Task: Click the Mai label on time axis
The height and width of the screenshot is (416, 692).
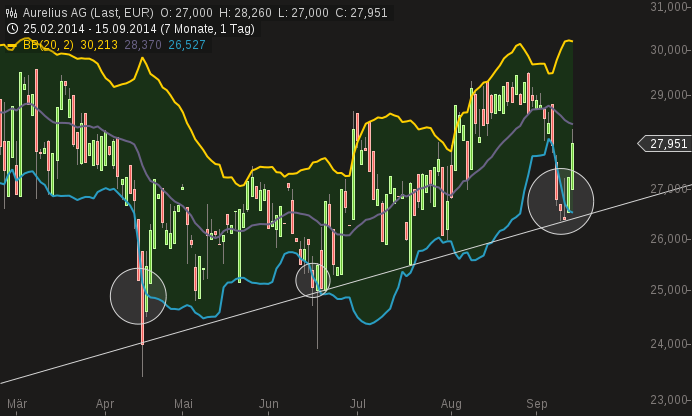Action: [183, 404]
